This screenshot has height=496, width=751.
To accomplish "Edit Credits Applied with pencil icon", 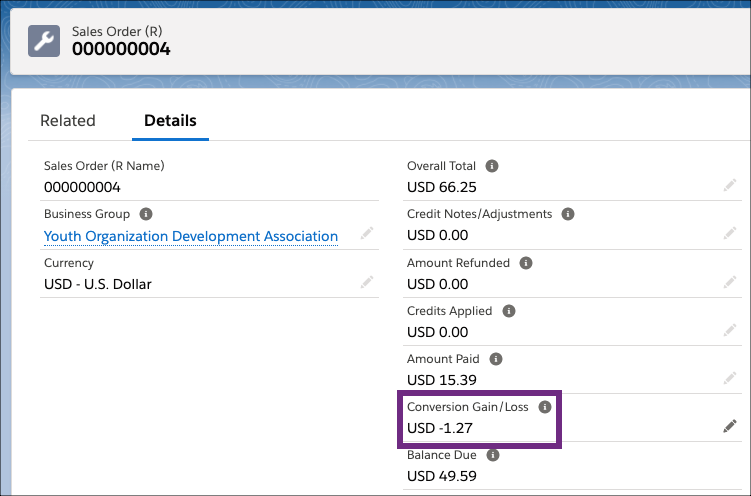I will pos(730,330).
